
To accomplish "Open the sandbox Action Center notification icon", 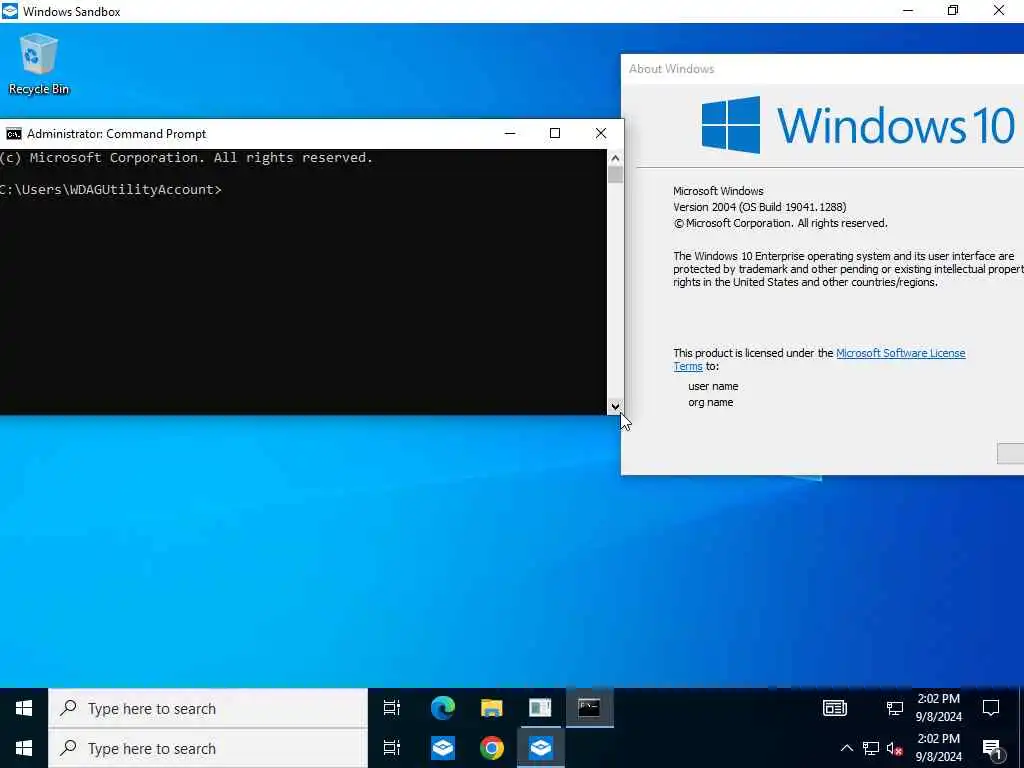I will tap(991, 708).
